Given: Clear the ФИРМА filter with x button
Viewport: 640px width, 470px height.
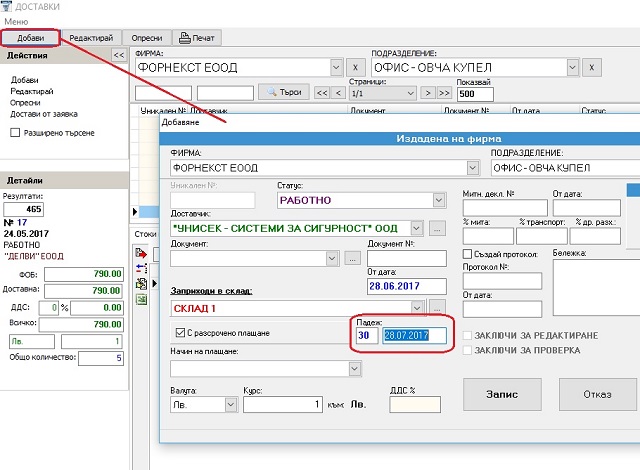Looking at the screenshot, I should [355, 67].
